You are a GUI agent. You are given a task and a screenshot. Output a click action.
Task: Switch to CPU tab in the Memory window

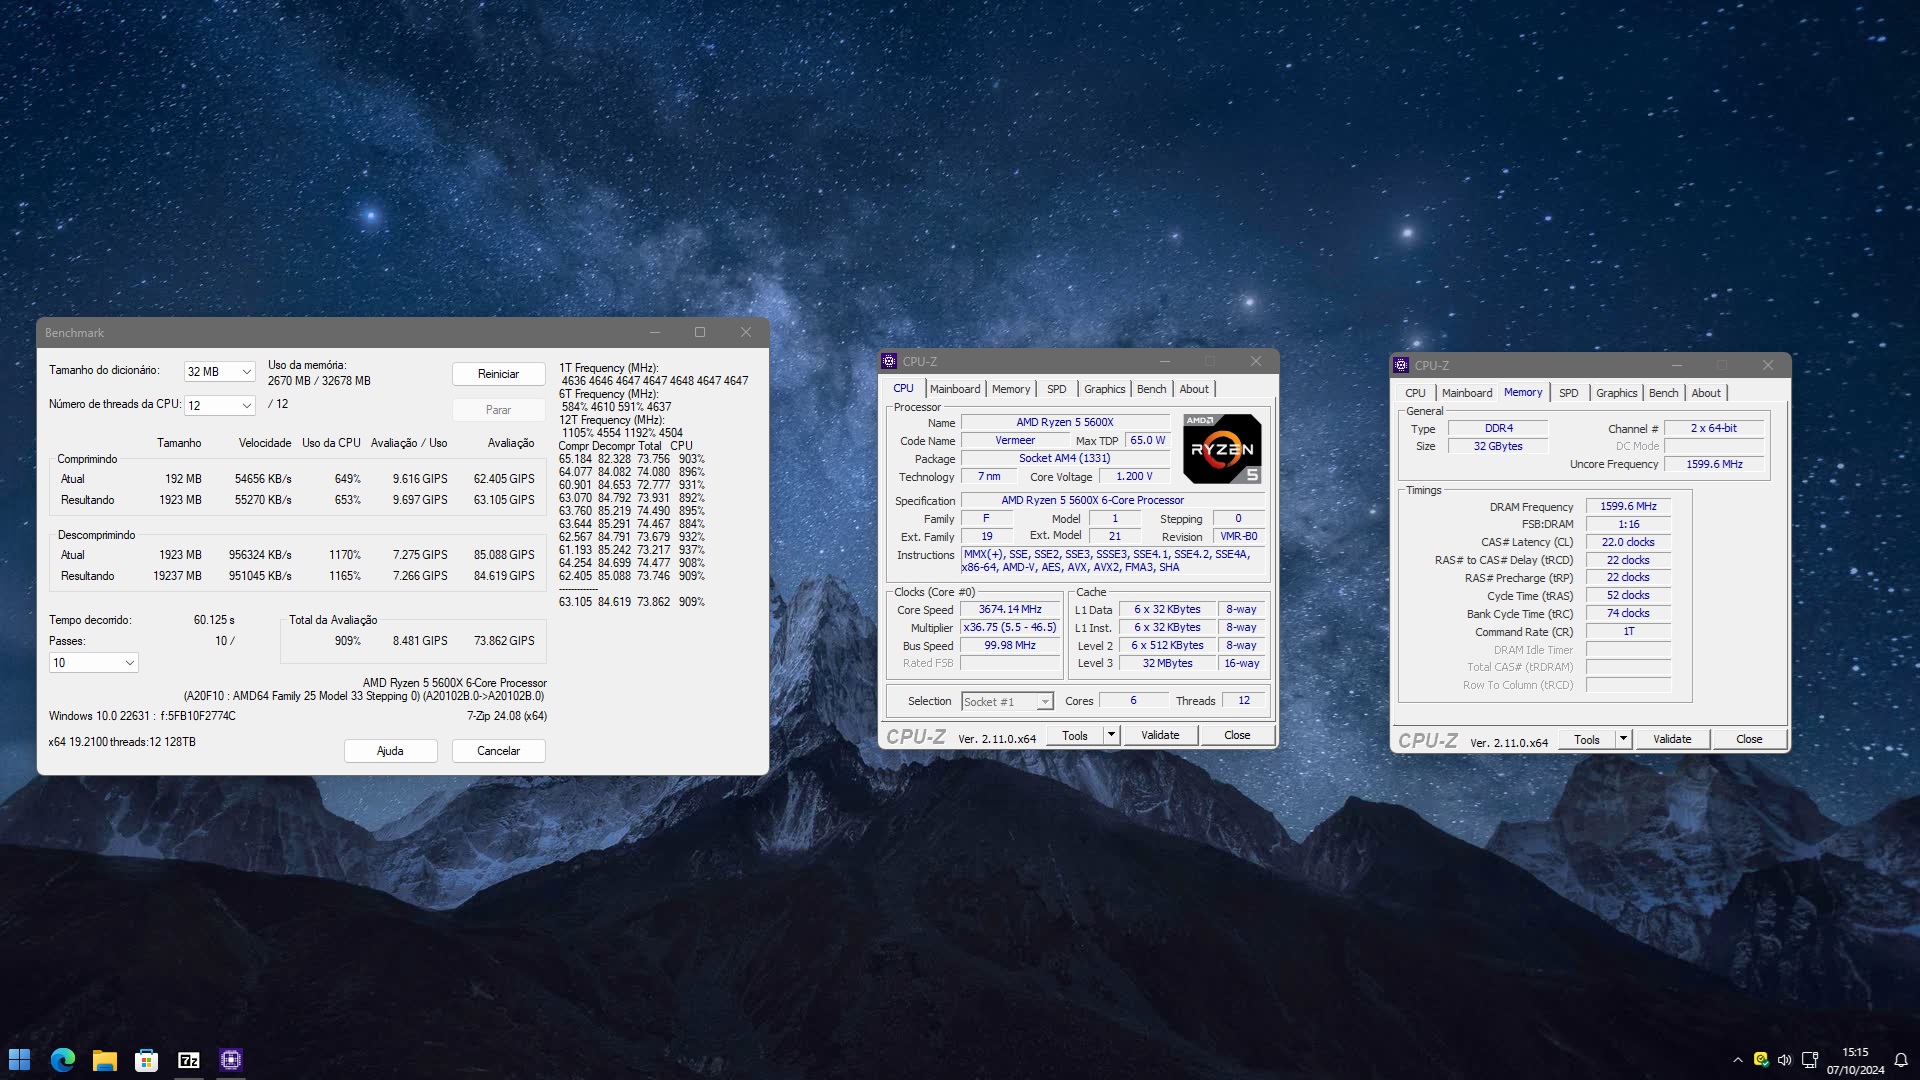(1415, 393)
